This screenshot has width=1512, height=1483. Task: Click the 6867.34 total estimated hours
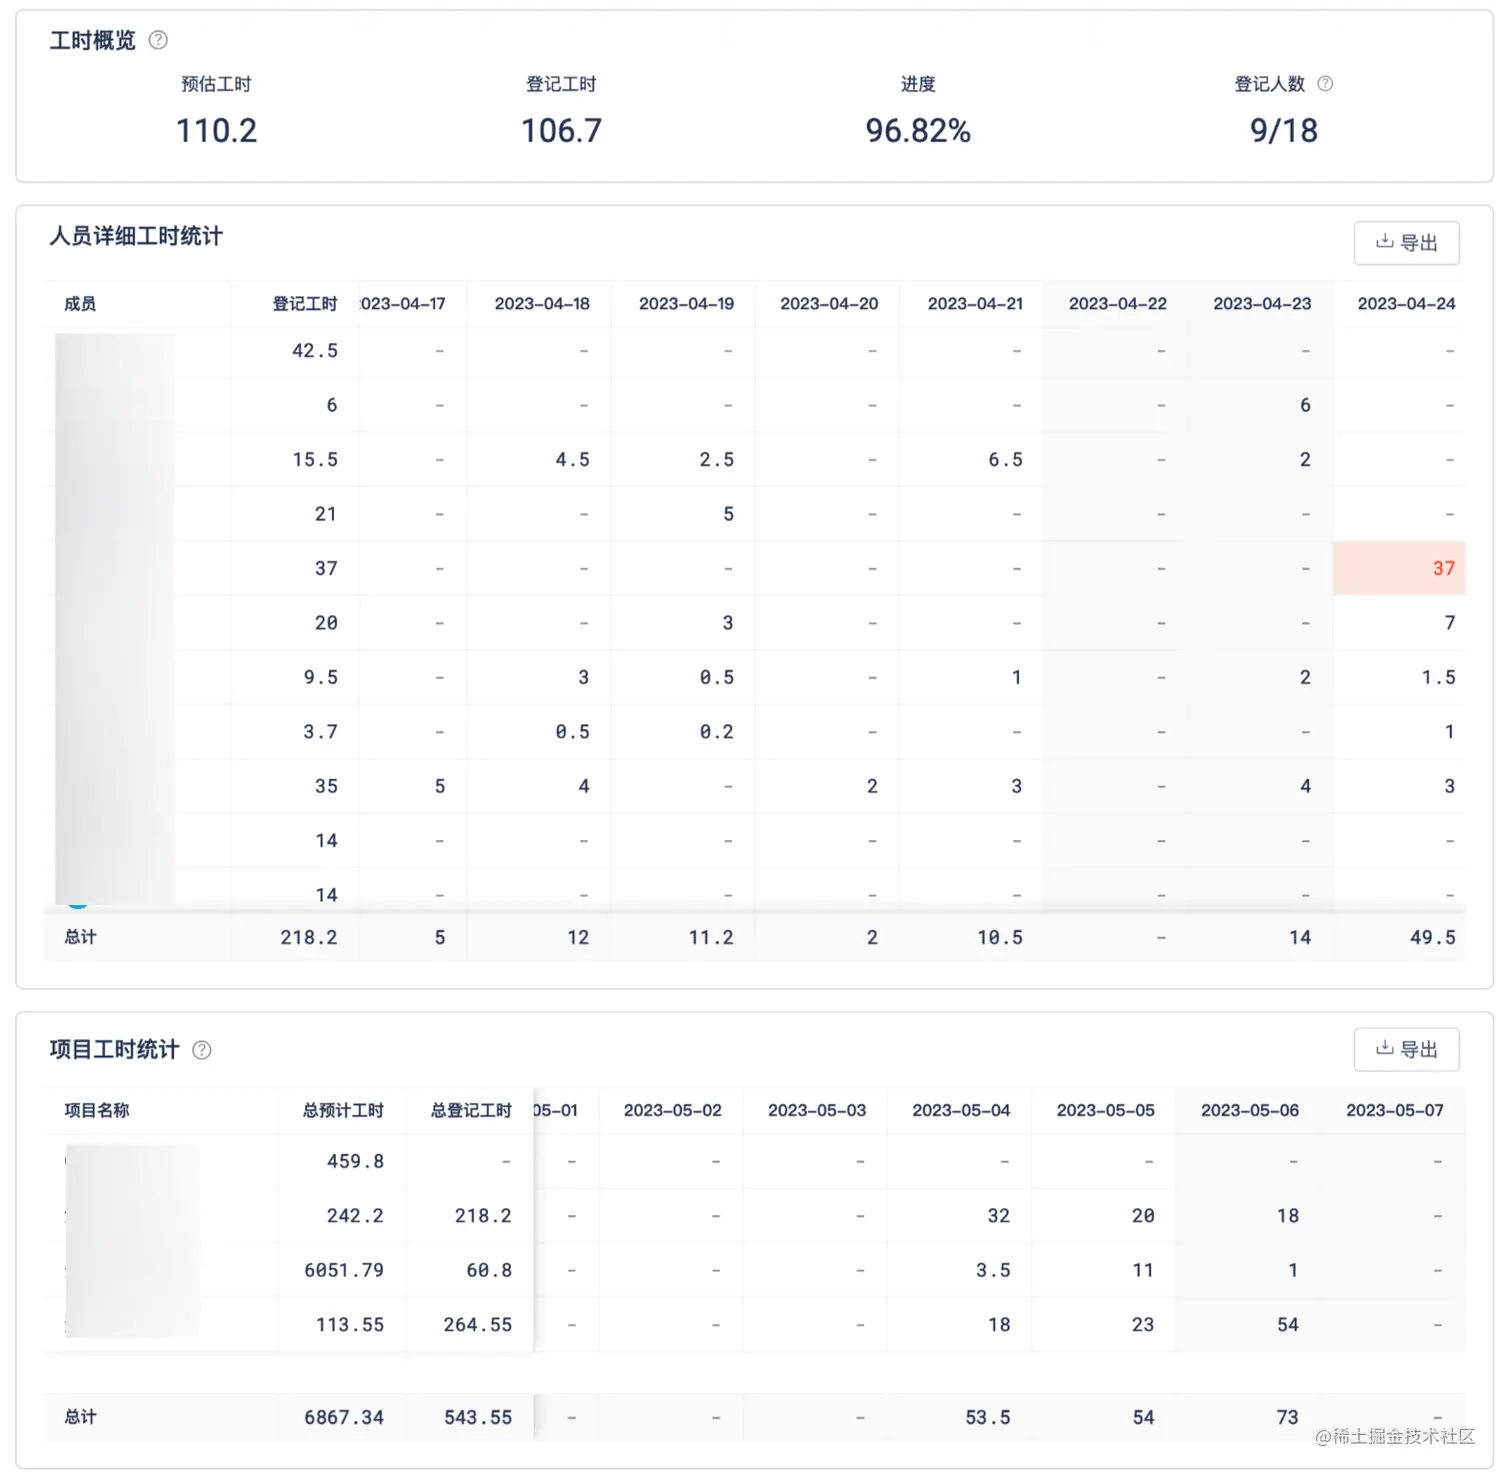(344, 1418)
